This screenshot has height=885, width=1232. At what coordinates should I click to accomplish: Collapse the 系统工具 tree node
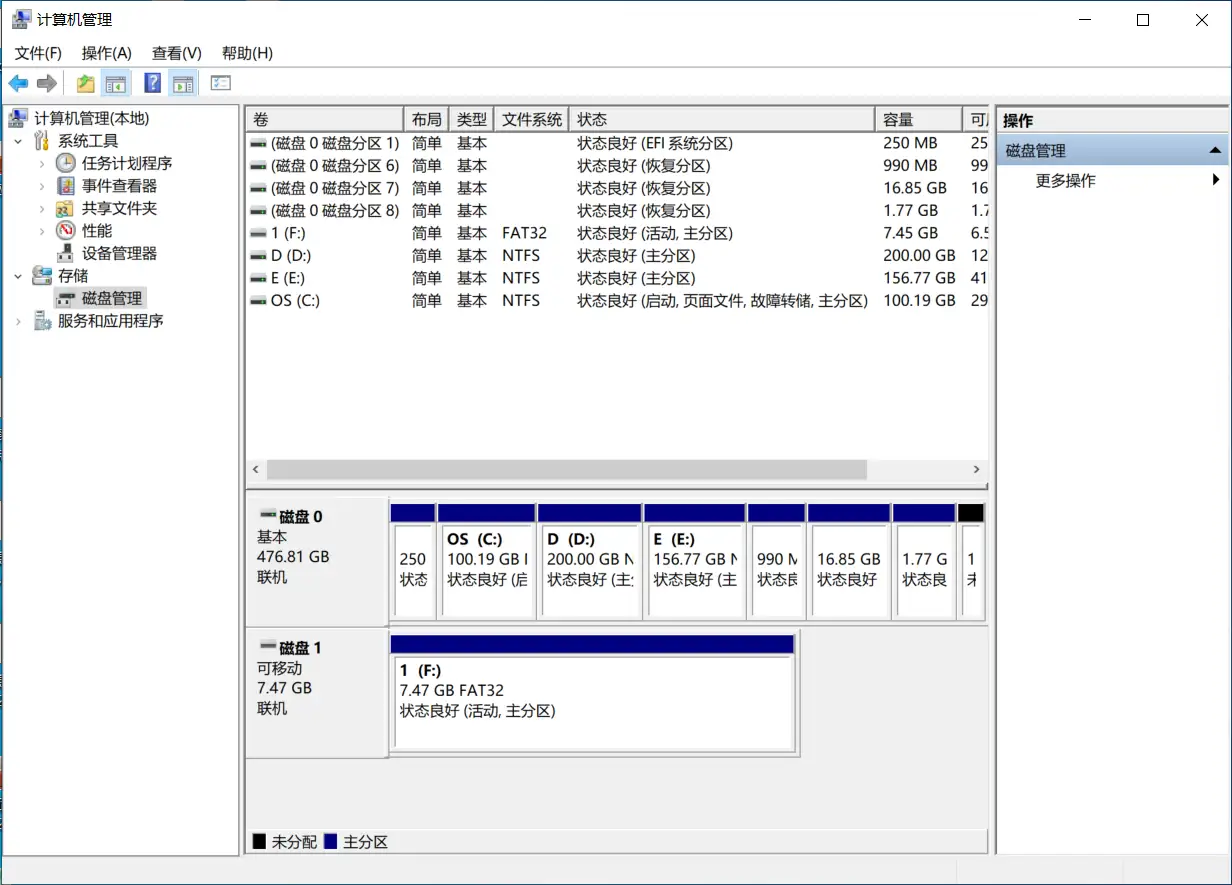click(18, 141)
